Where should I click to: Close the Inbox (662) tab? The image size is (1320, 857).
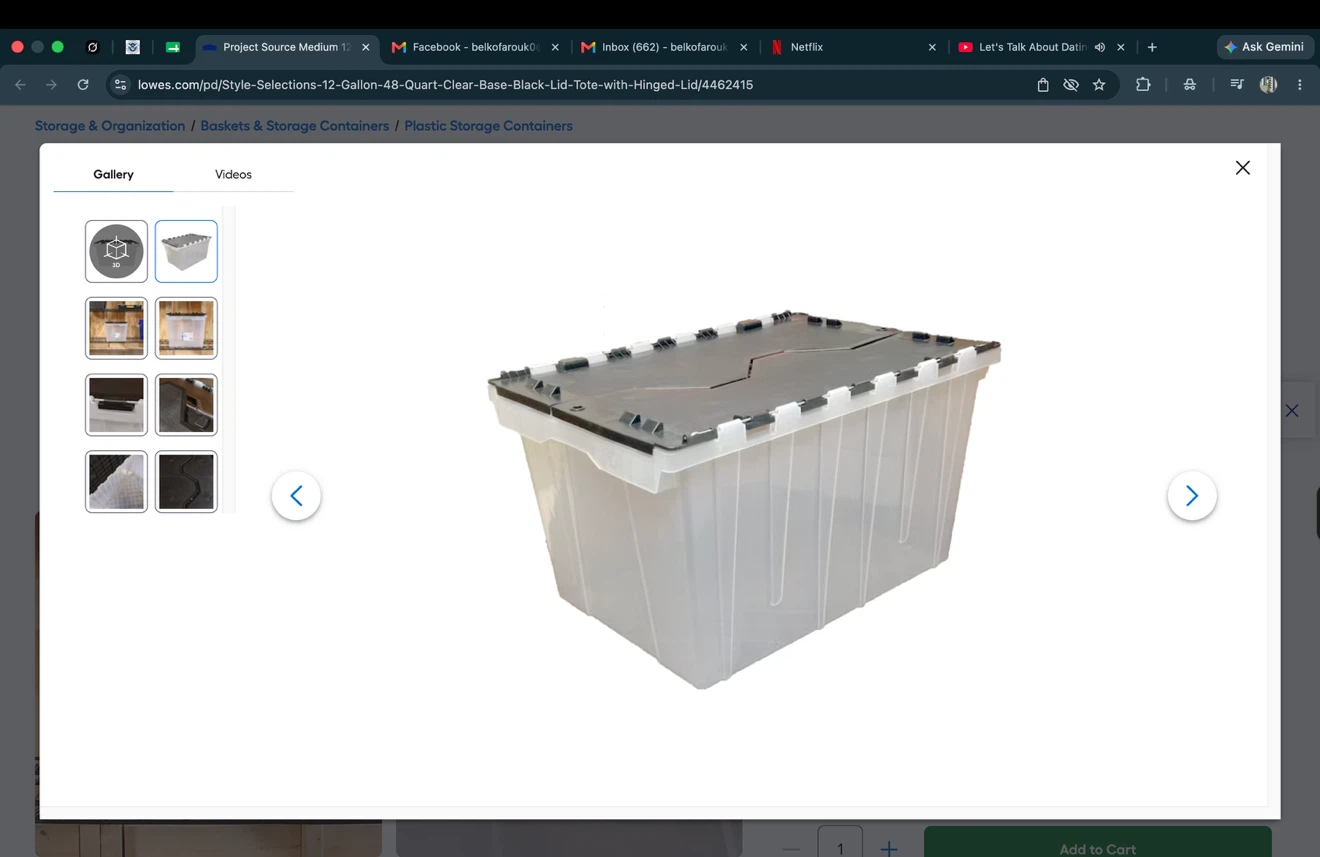(x=743, y=47)
